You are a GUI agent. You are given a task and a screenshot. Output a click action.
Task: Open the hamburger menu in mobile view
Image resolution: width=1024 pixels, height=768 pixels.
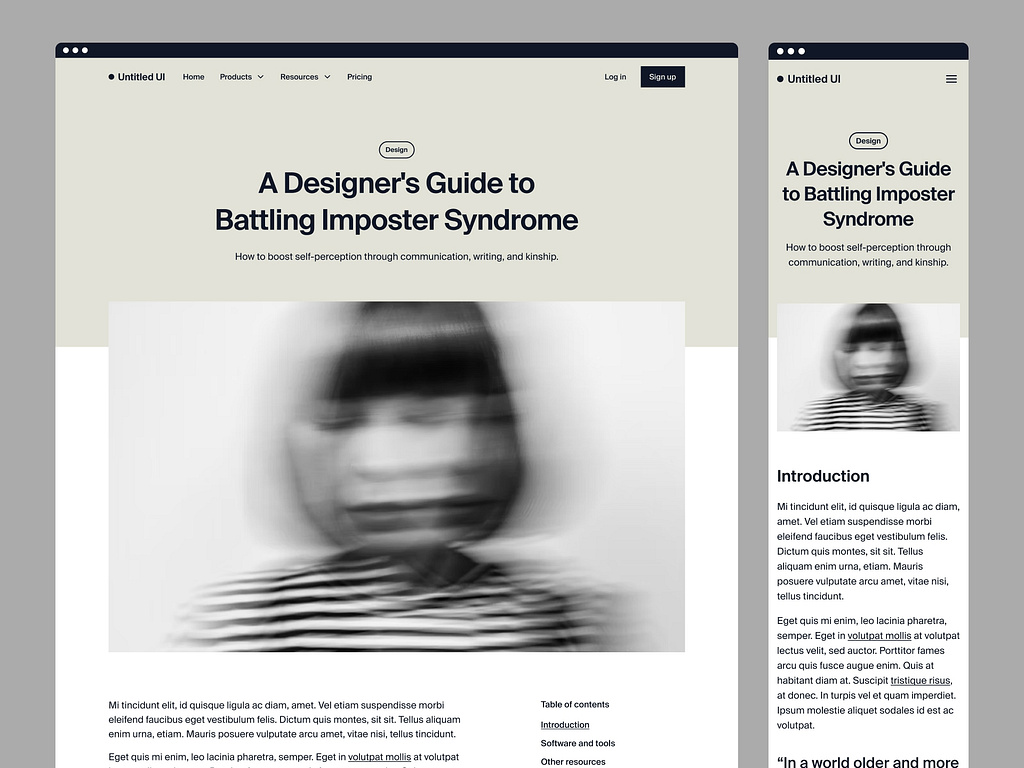[951, 79]
